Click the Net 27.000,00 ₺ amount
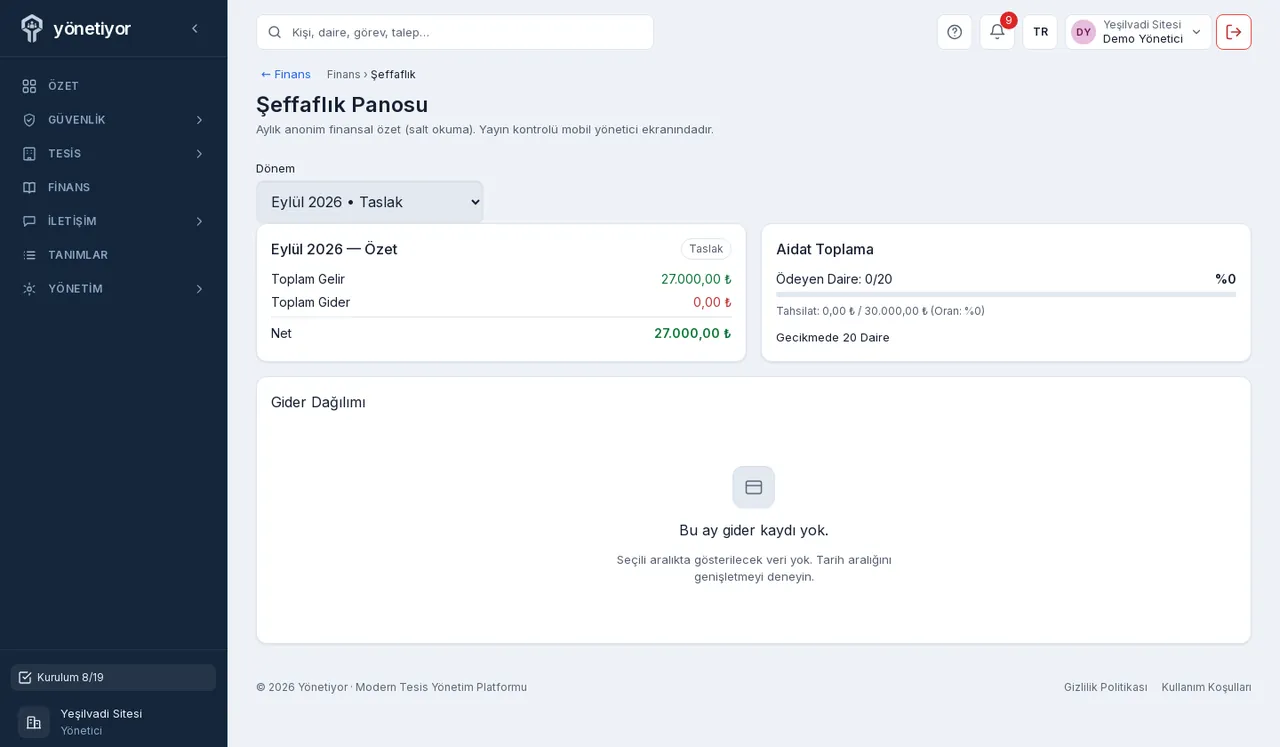Image resolution: width=1280 pixels, height=747 pixels. click(x=692, y=333)
